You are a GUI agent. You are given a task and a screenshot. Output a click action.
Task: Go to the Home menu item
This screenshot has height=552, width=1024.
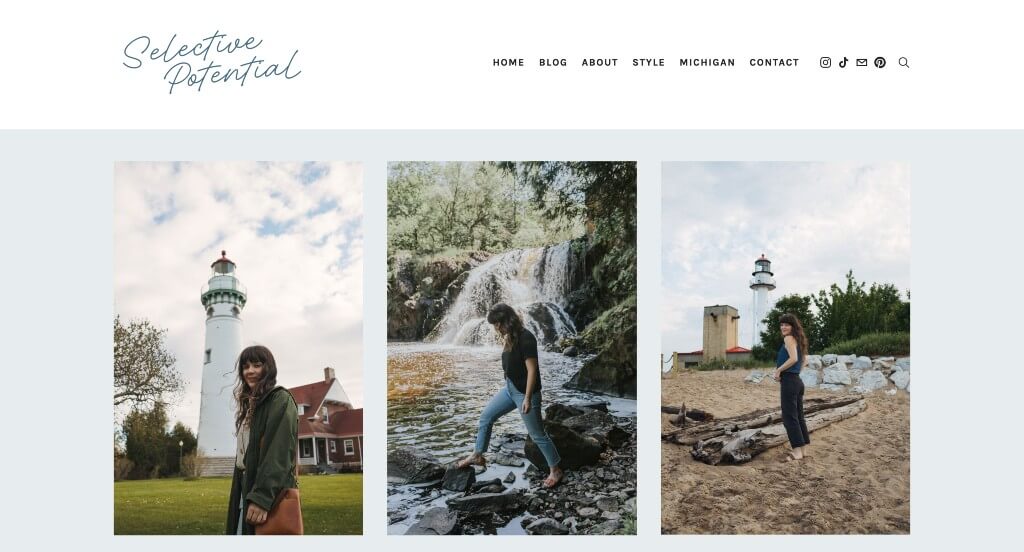(508, 63)
